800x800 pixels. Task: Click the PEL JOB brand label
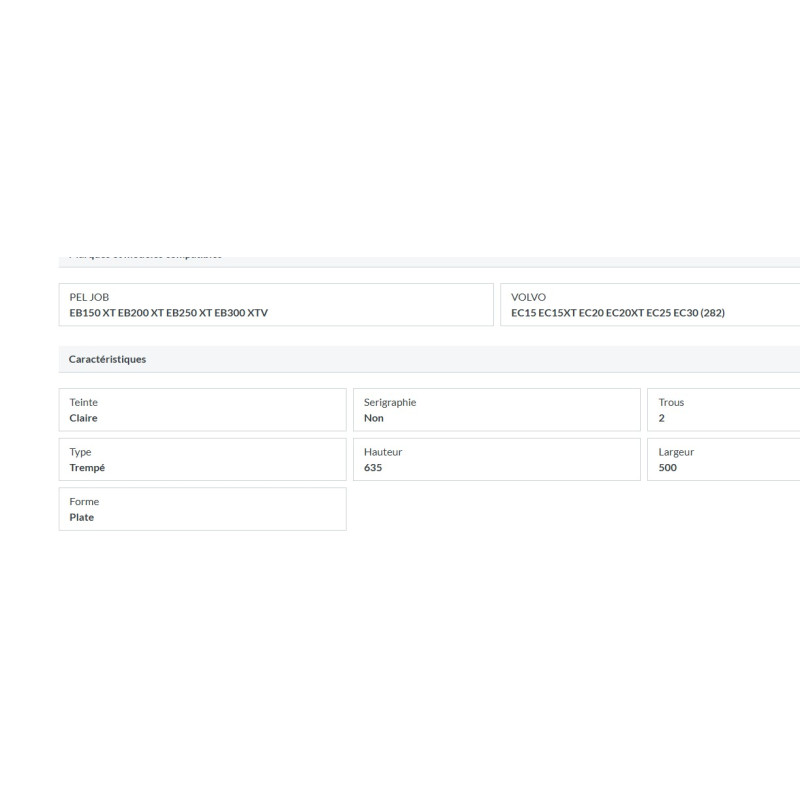coord(89,297)
